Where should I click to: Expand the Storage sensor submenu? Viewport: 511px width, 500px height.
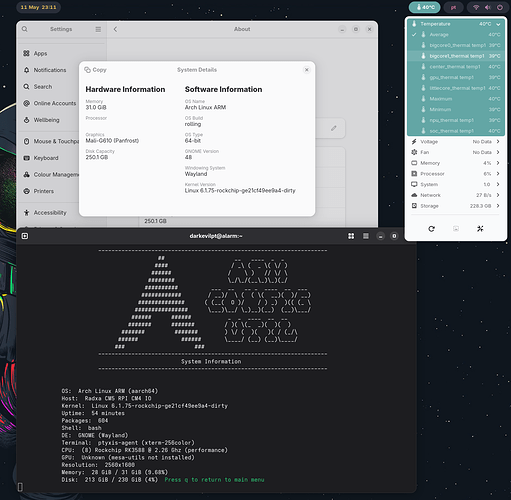(456, 206)
